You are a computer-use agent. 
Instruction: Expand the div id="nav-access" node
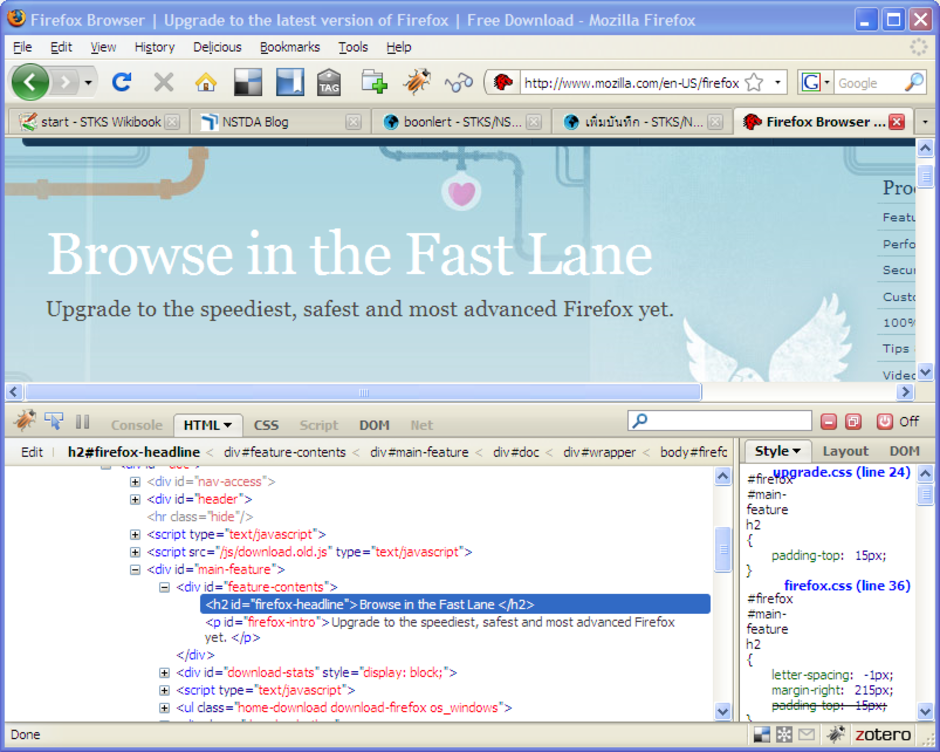(x=135, y=482)
